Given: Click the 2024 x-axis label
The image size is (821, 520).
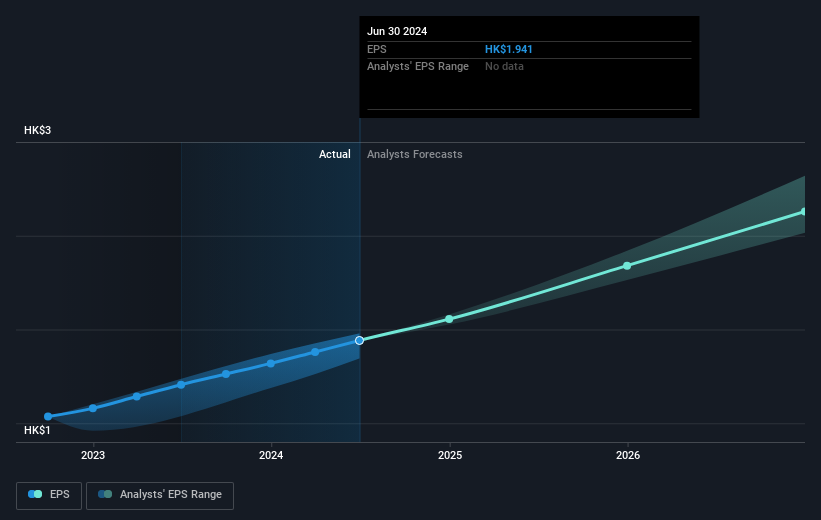Looking at the screenshot, I should click(271, 455).
